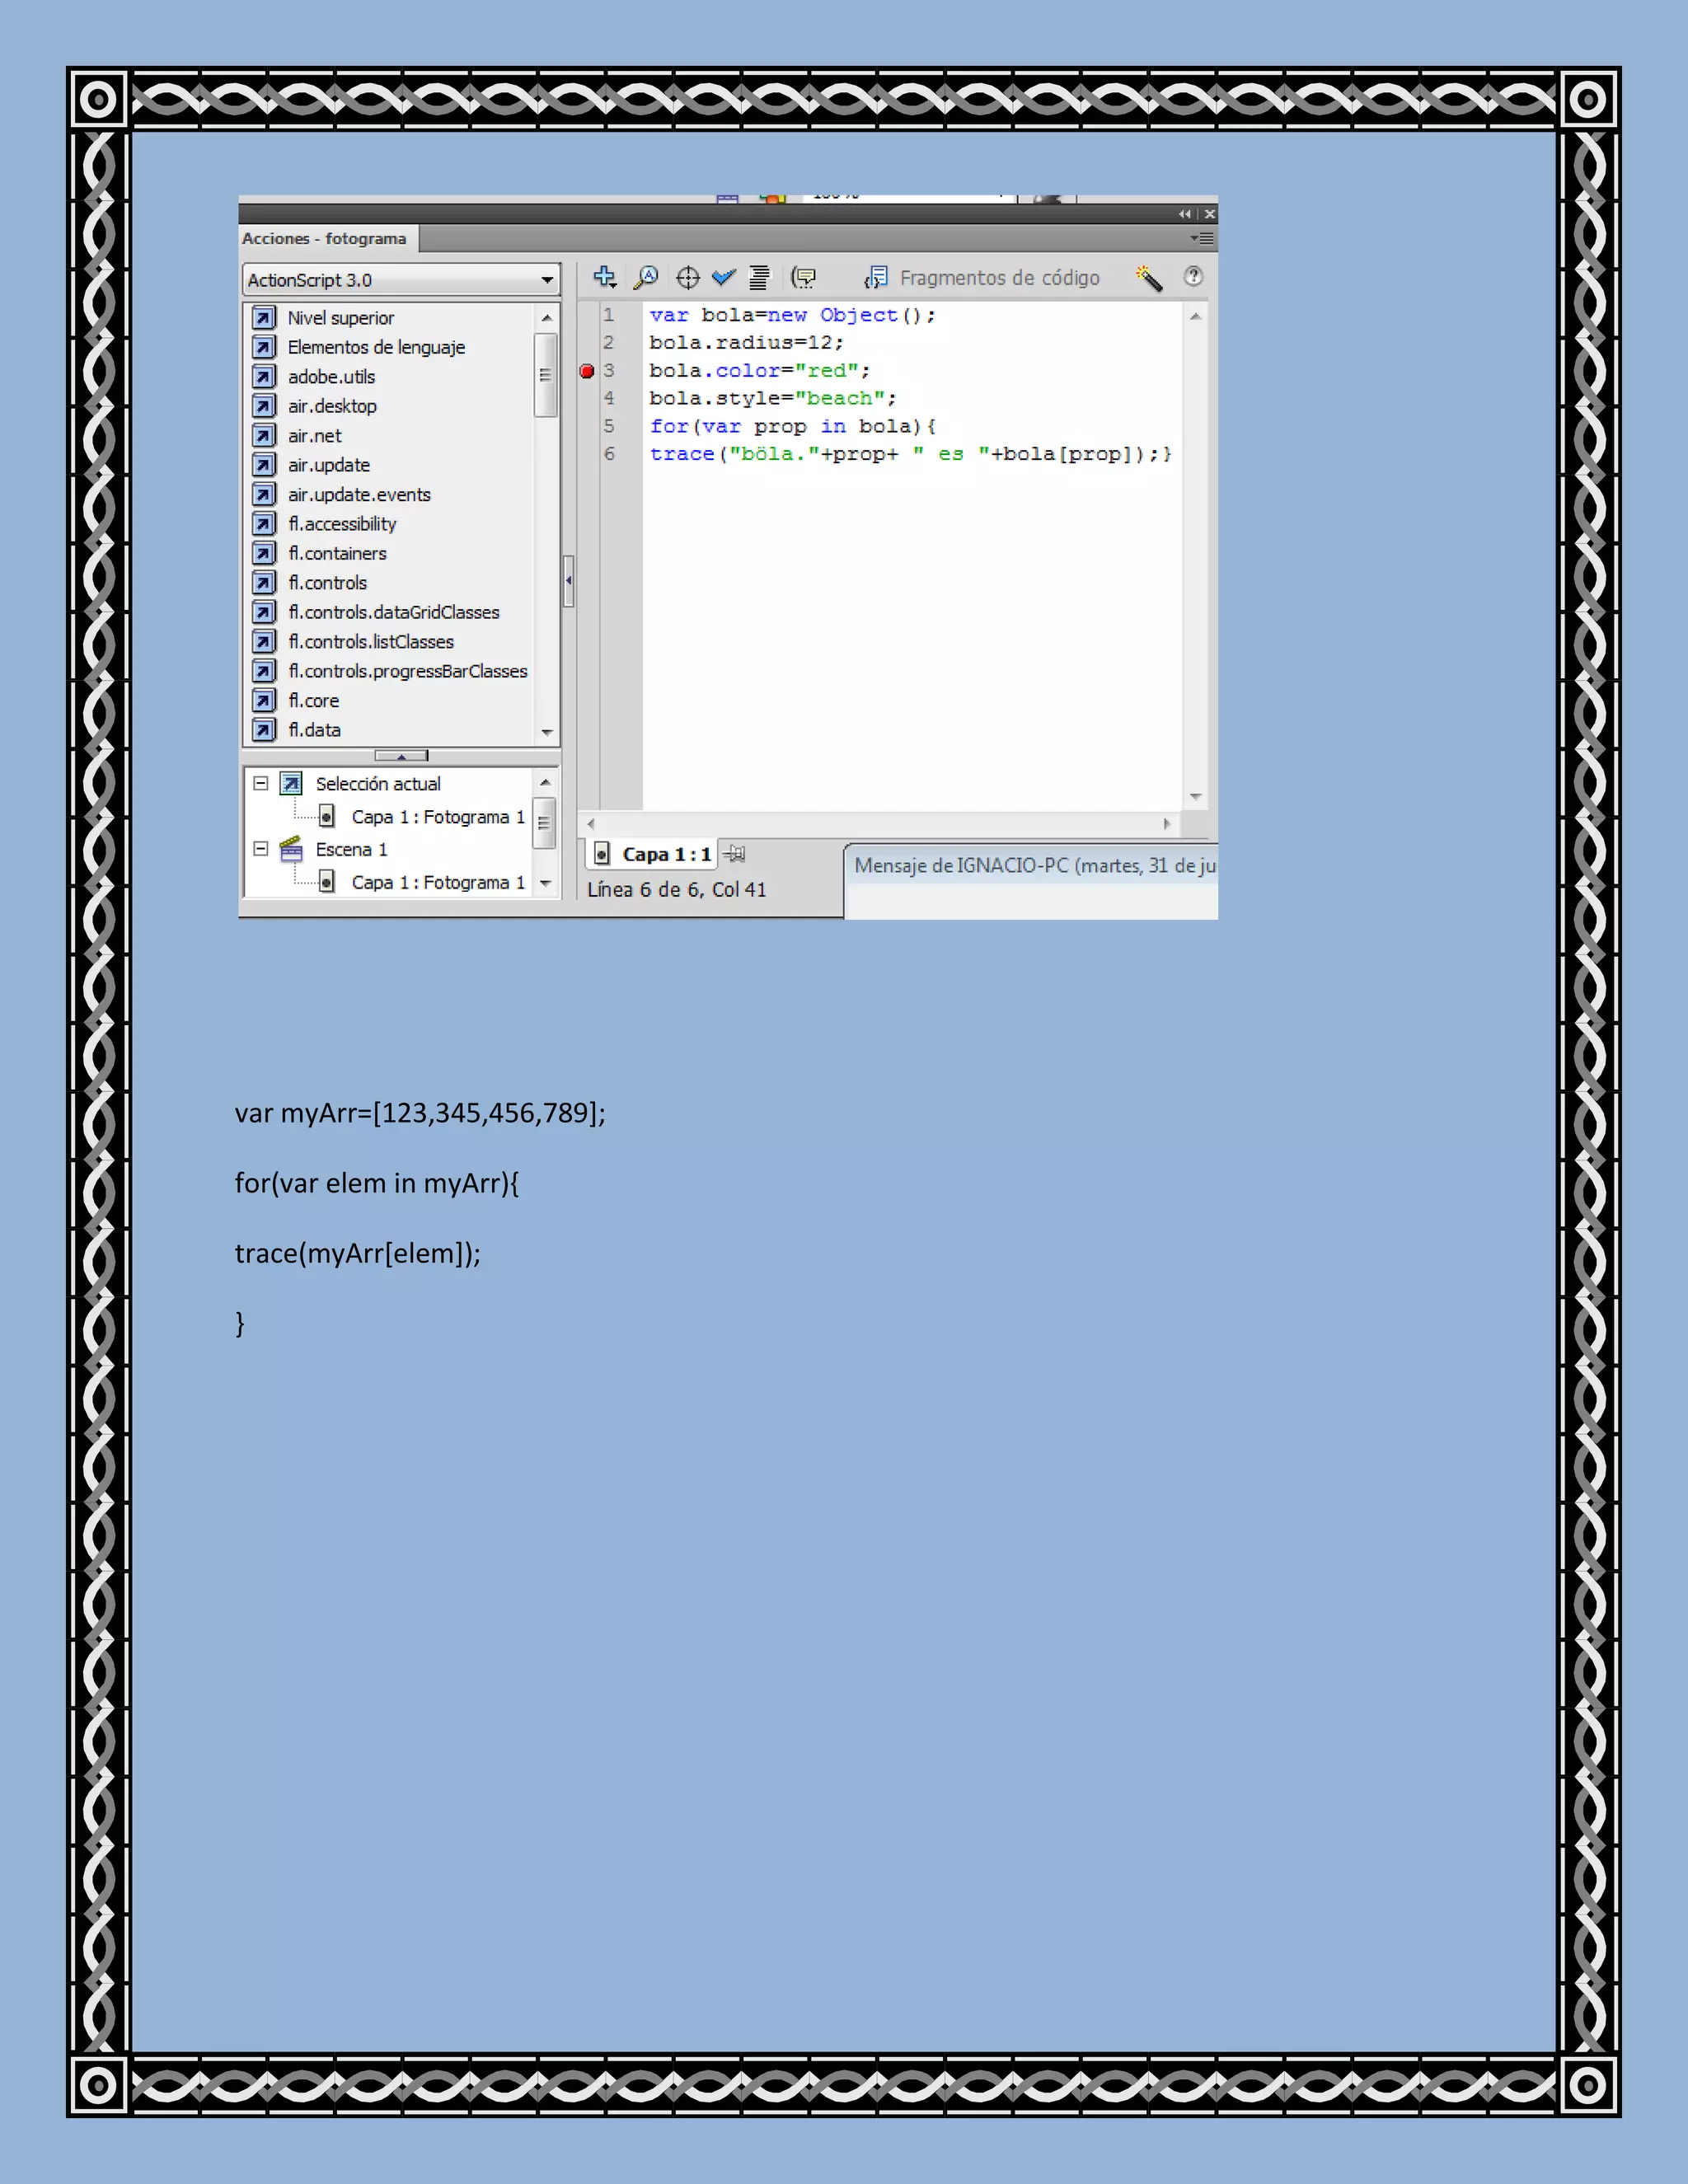Image resolution: width=1688 pixels, height=2184 pixels.
Task: Click the package icon beside fl.core
Action: pos(264,700)
